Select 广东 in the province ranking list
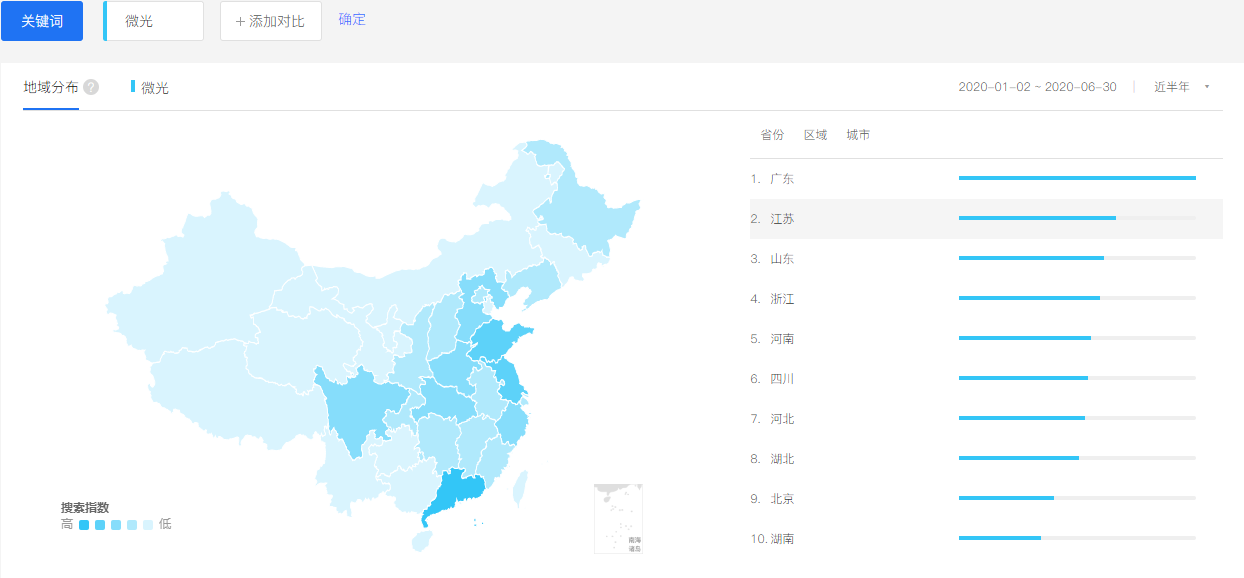Viewport: 1244px width, 578px height. coord(782,179)
